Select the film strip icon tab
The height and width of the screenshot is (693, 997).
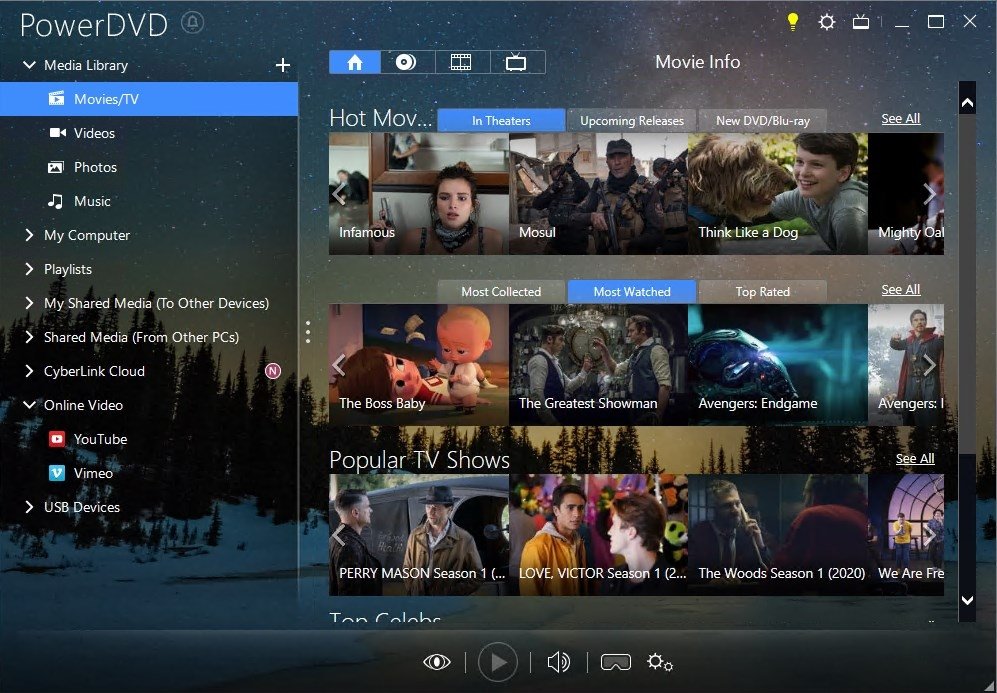coord(461,62)
